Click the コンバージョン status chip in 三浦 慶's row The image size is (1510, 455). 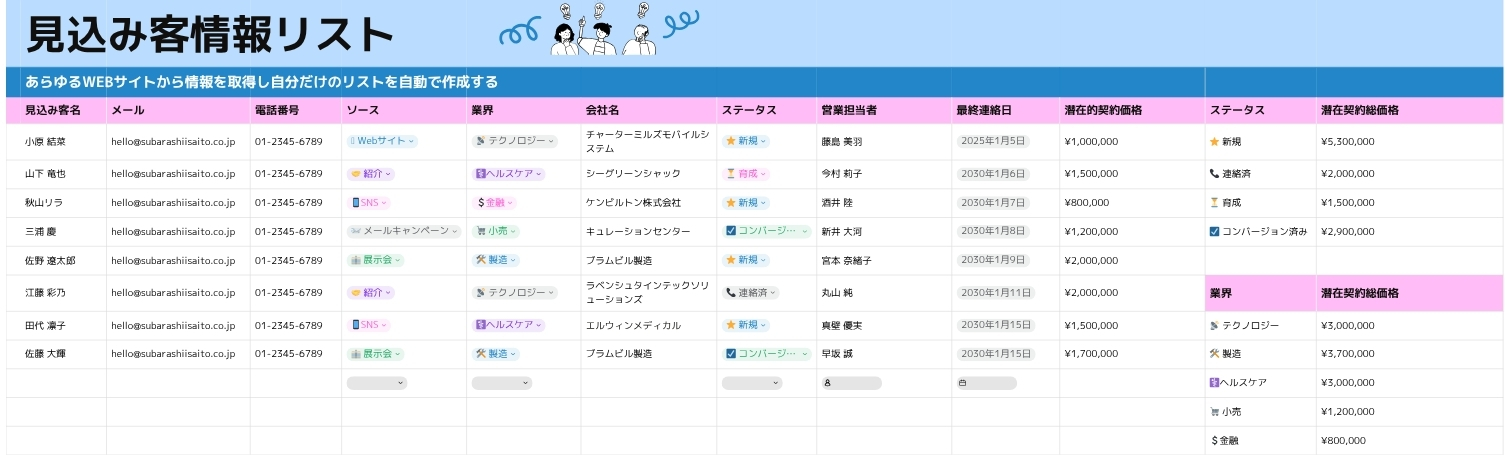[766, 231]
